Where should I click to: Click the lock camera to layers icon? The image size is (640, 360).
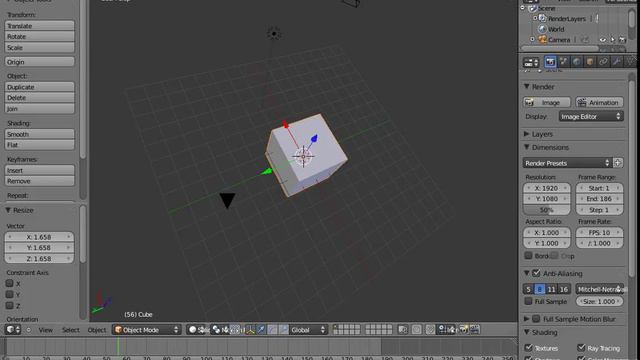402,330
